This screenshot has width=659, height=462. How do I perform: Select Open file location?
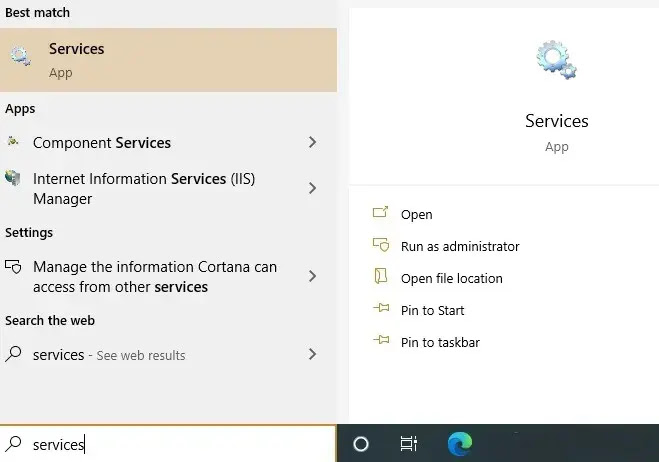coord(451,278)
